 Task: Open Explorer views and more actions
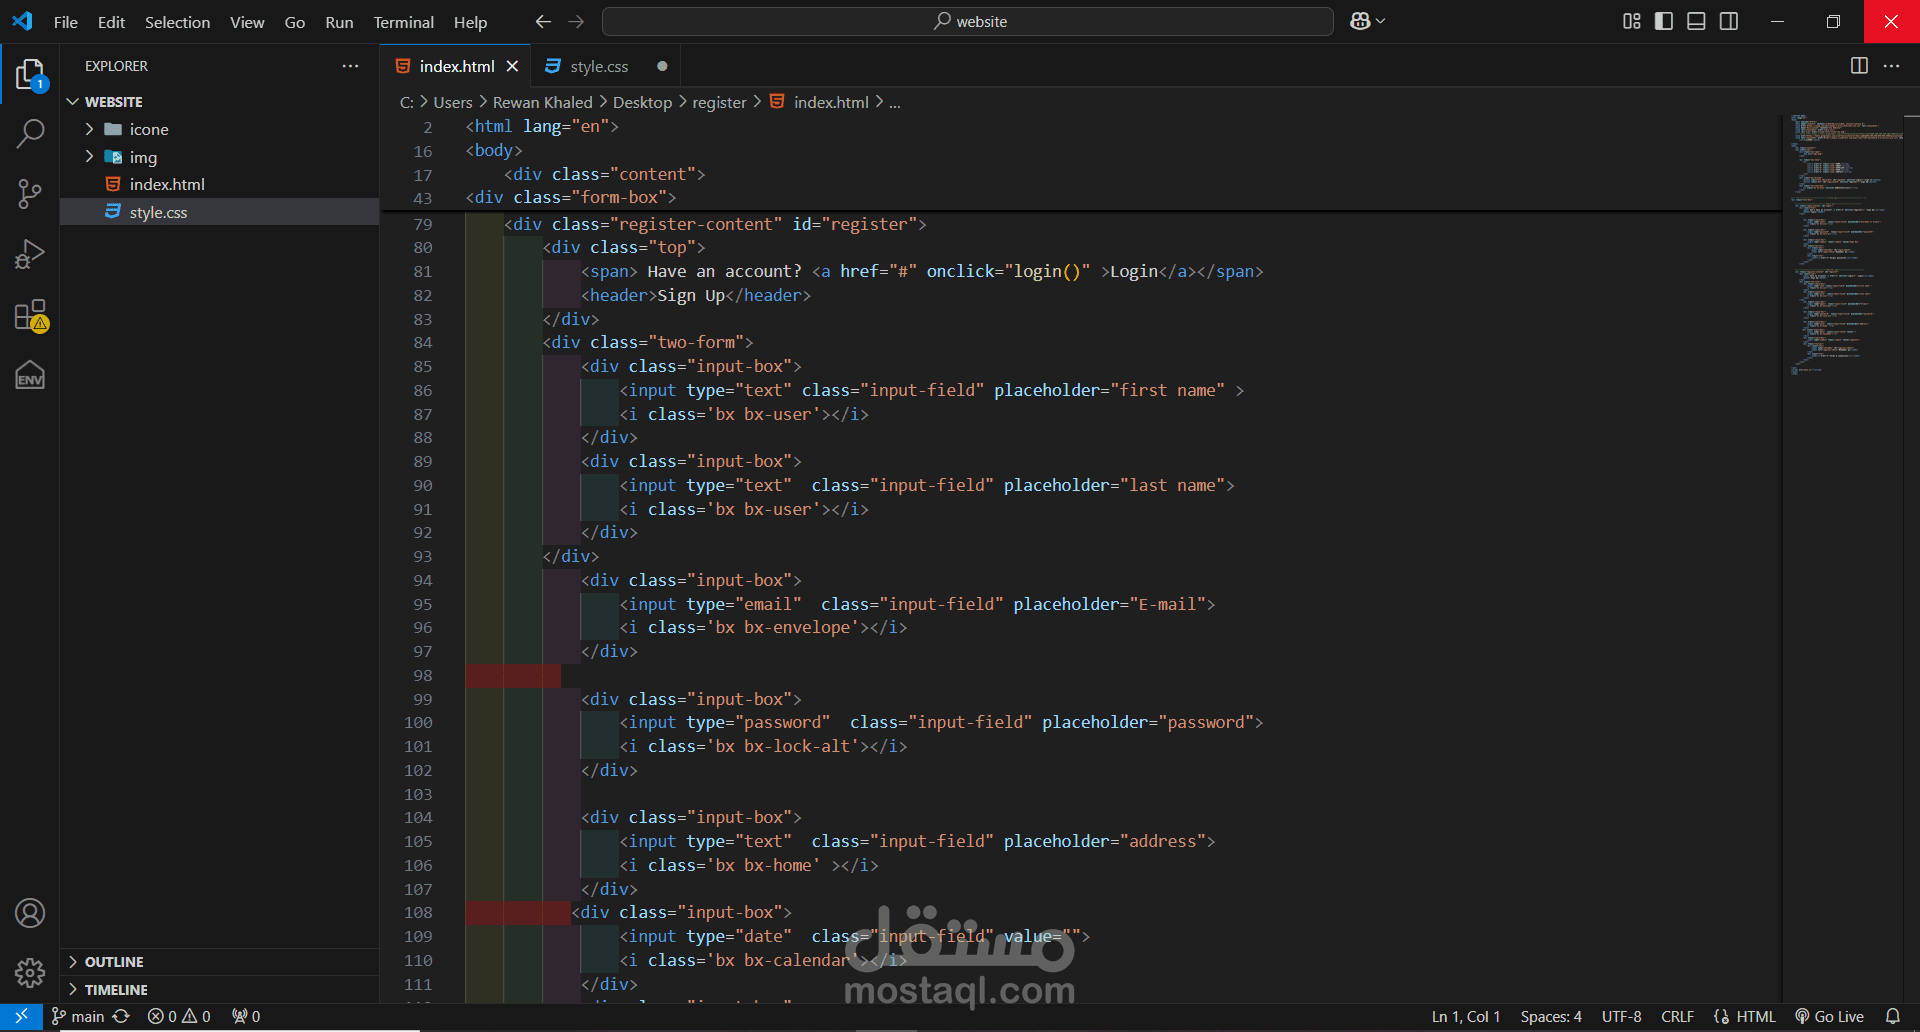[350, 66]
